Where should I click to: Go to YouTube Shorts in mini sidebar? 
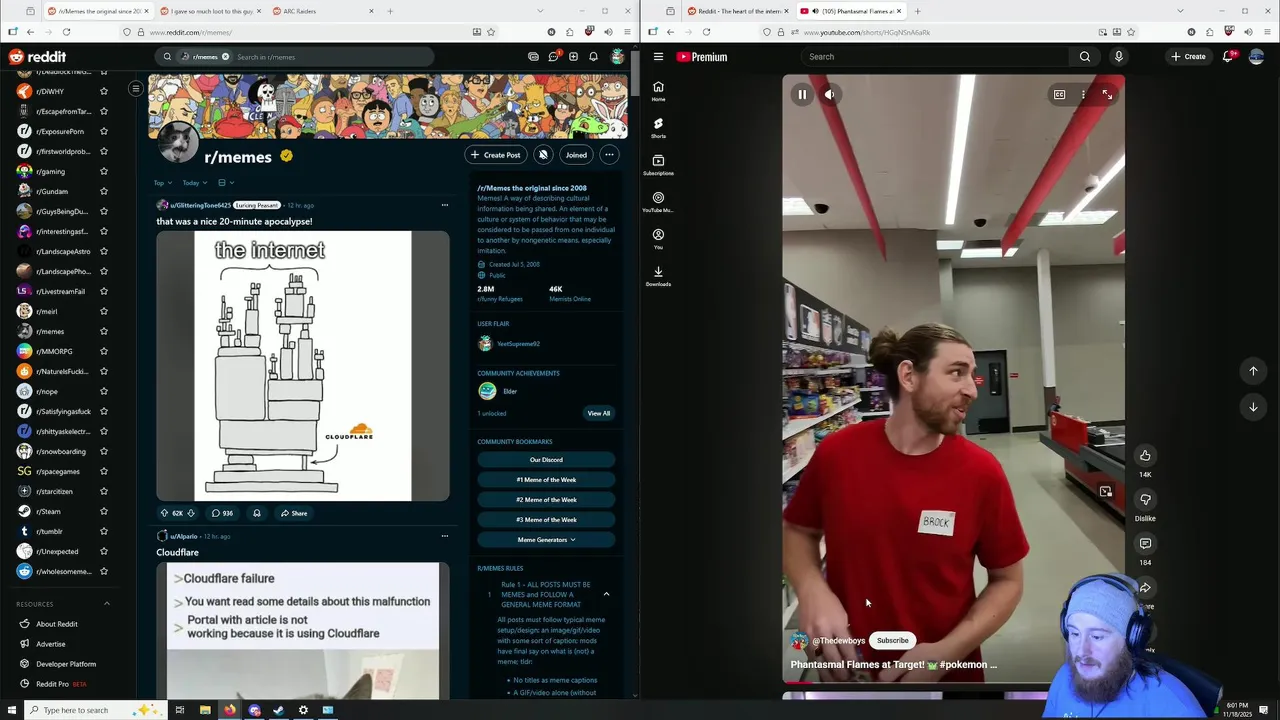pos(658,127)
